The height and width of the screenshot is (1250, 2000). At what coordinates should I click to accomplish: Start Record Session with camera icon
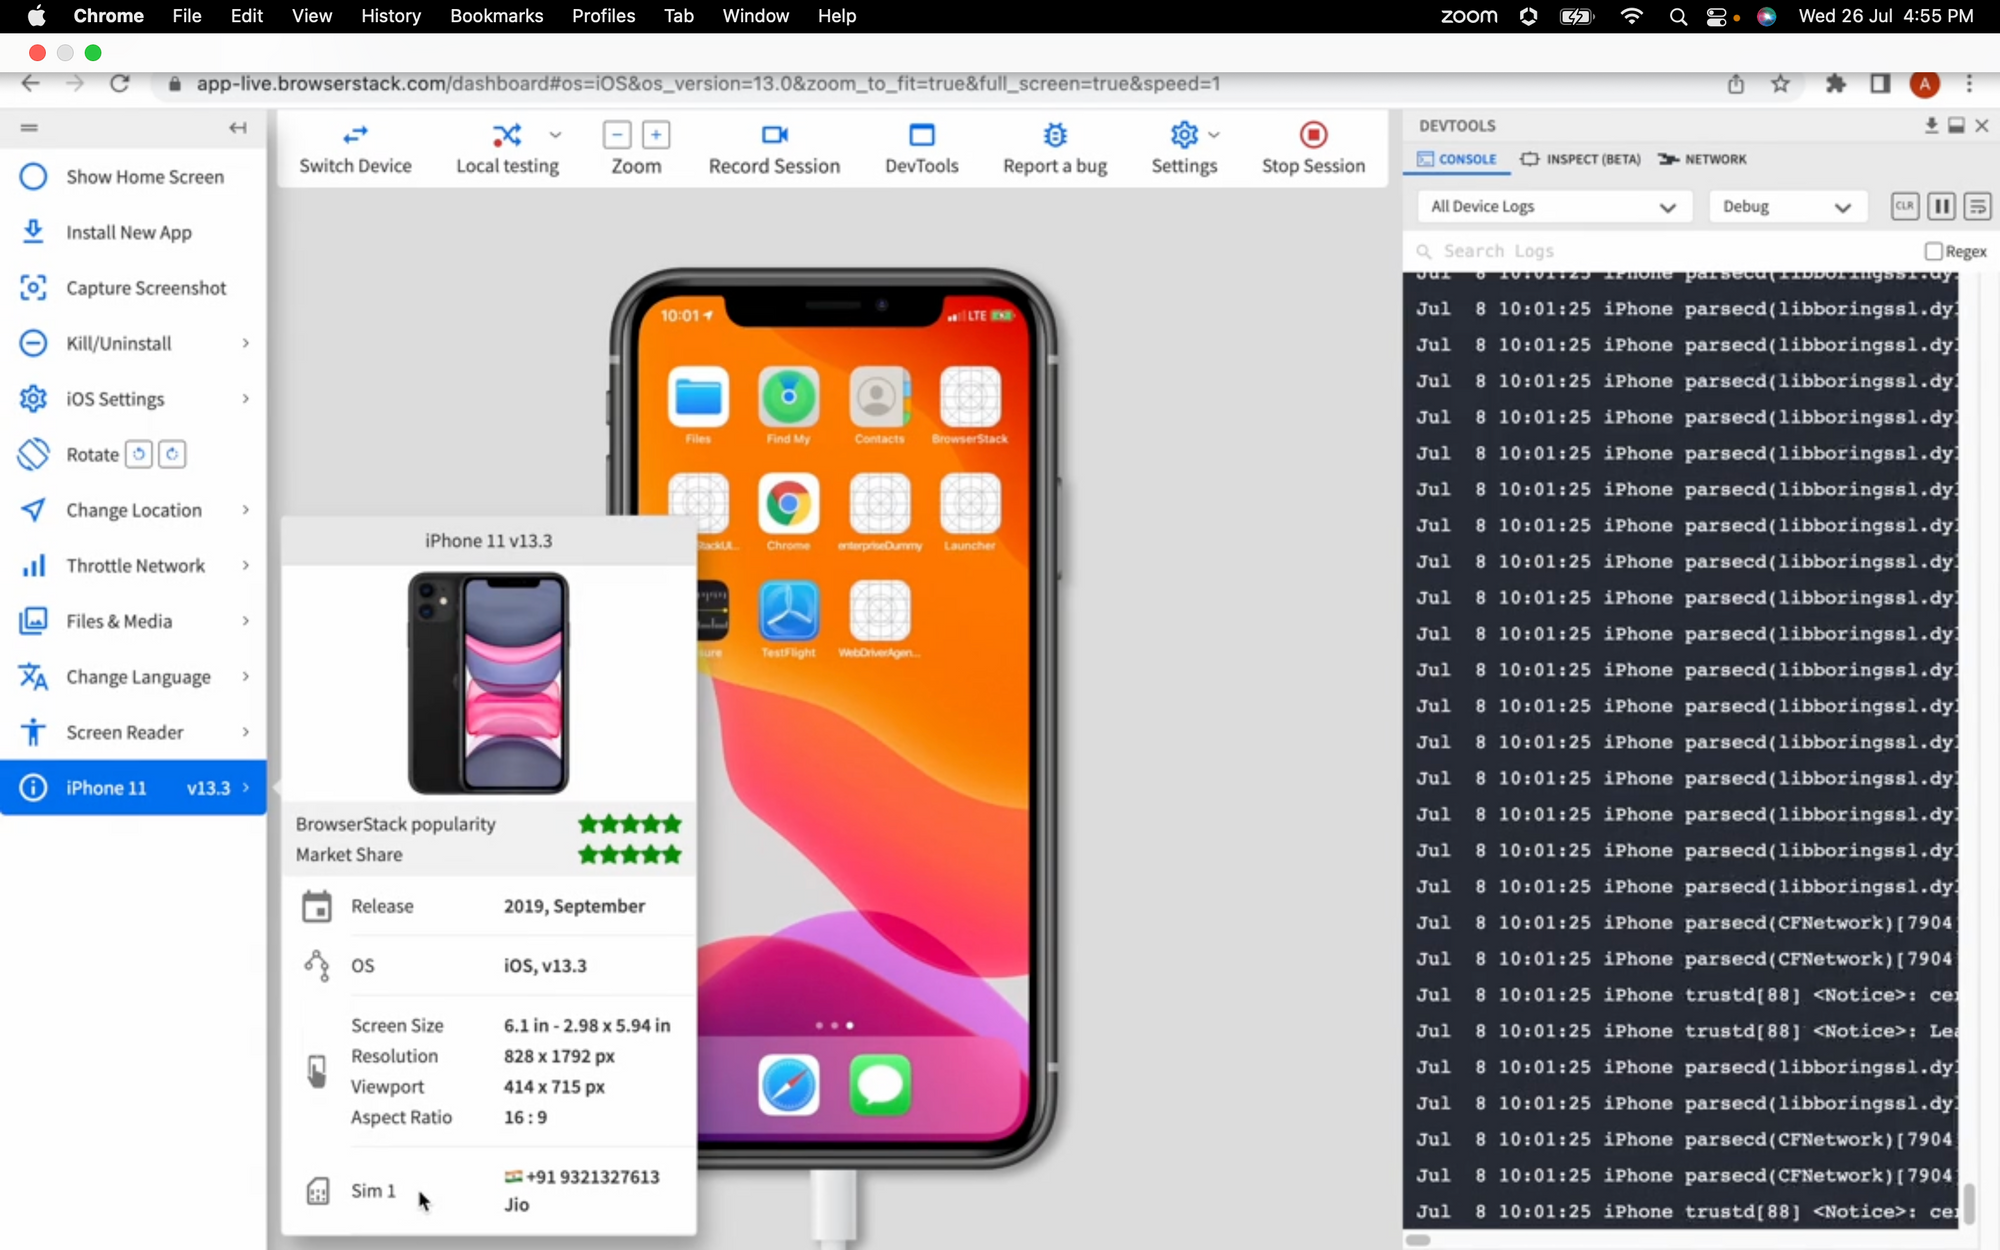pyautogui.click(x=774, y=134)
